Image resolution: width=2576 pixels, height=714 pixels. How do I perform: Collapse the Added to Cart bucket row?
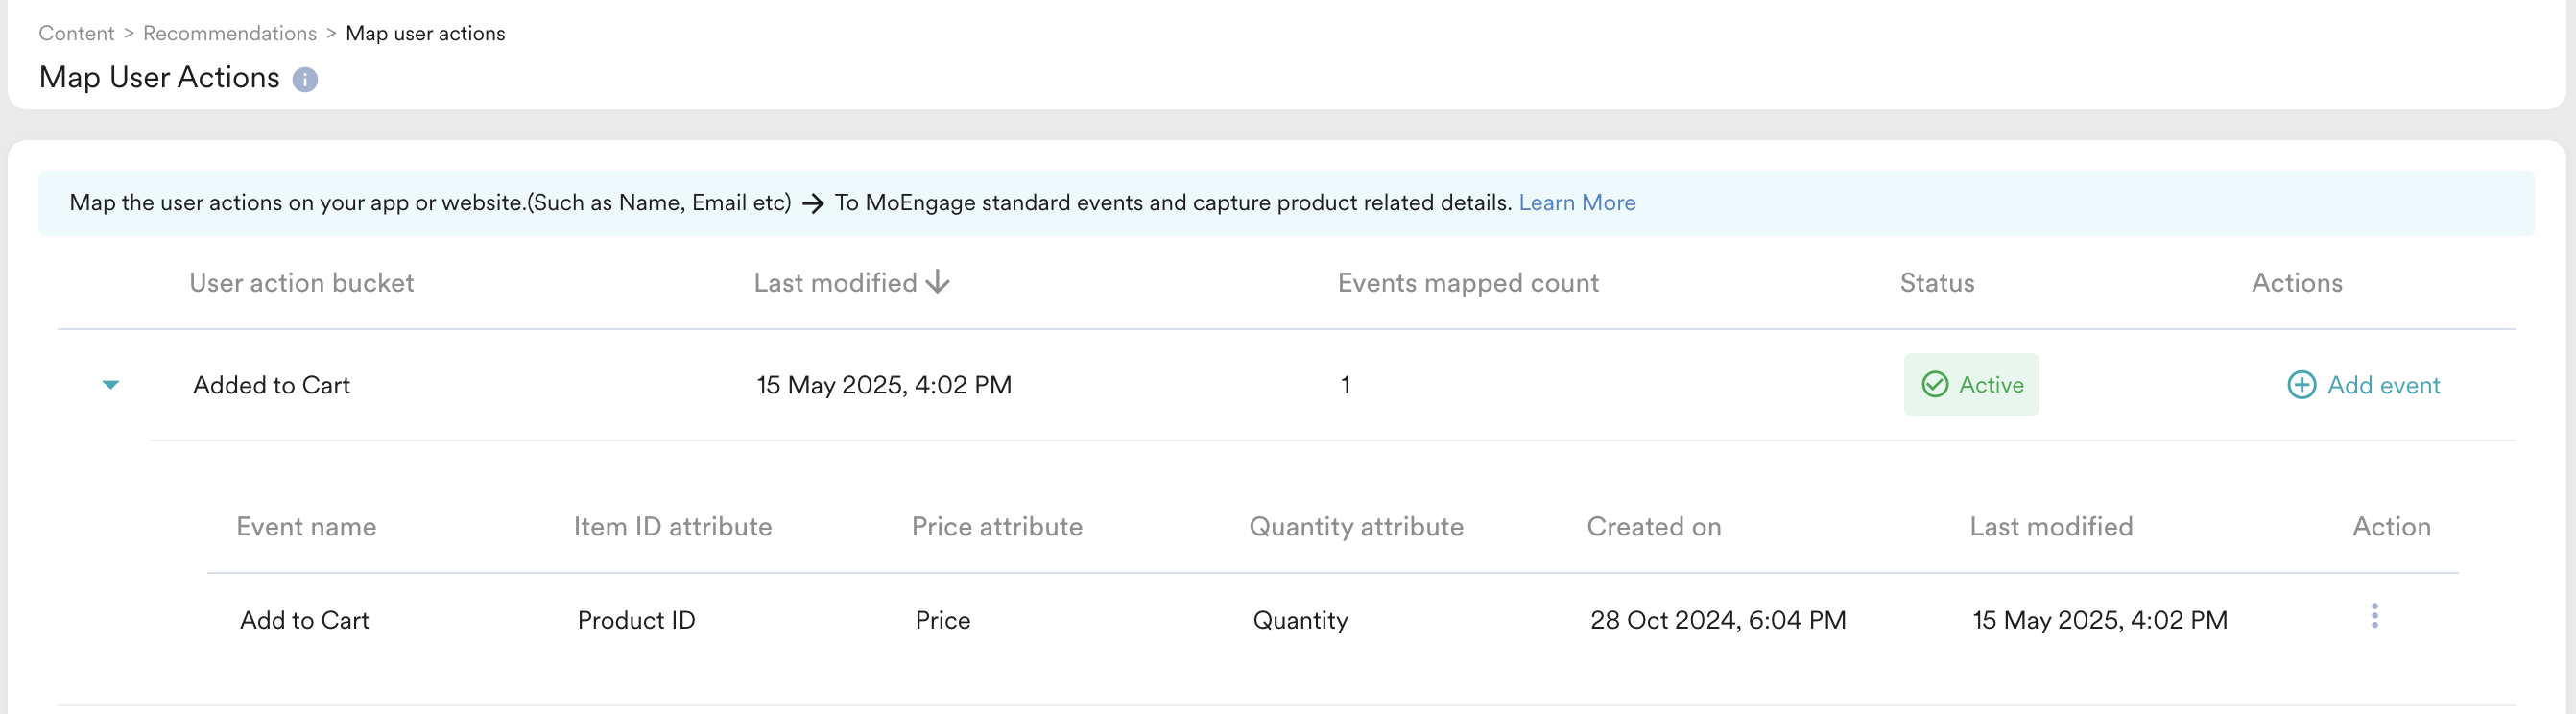click(111, 385)
